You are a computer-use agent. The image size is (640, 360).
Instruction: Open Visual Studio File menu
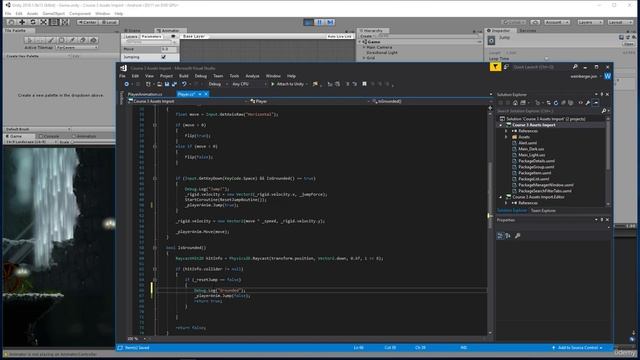click(122, 76)
